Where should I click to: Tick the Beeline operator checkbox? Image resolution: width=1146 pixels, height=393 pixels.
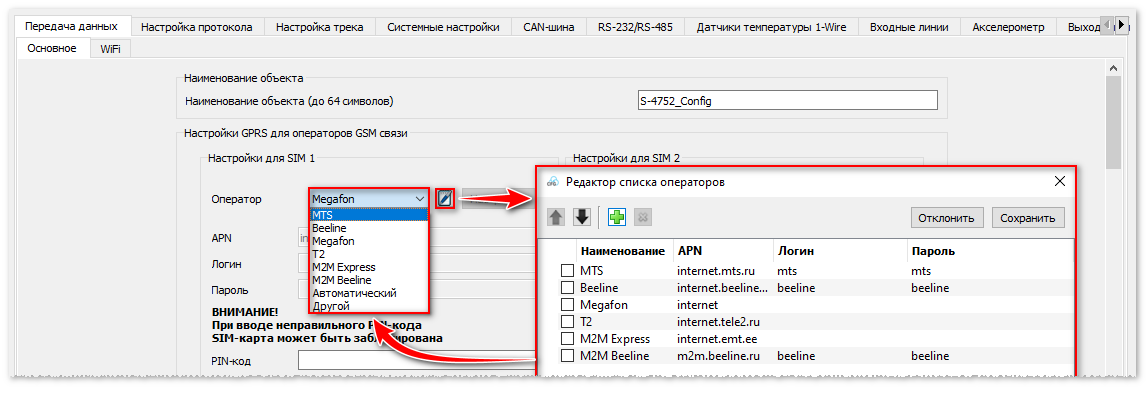567,288
